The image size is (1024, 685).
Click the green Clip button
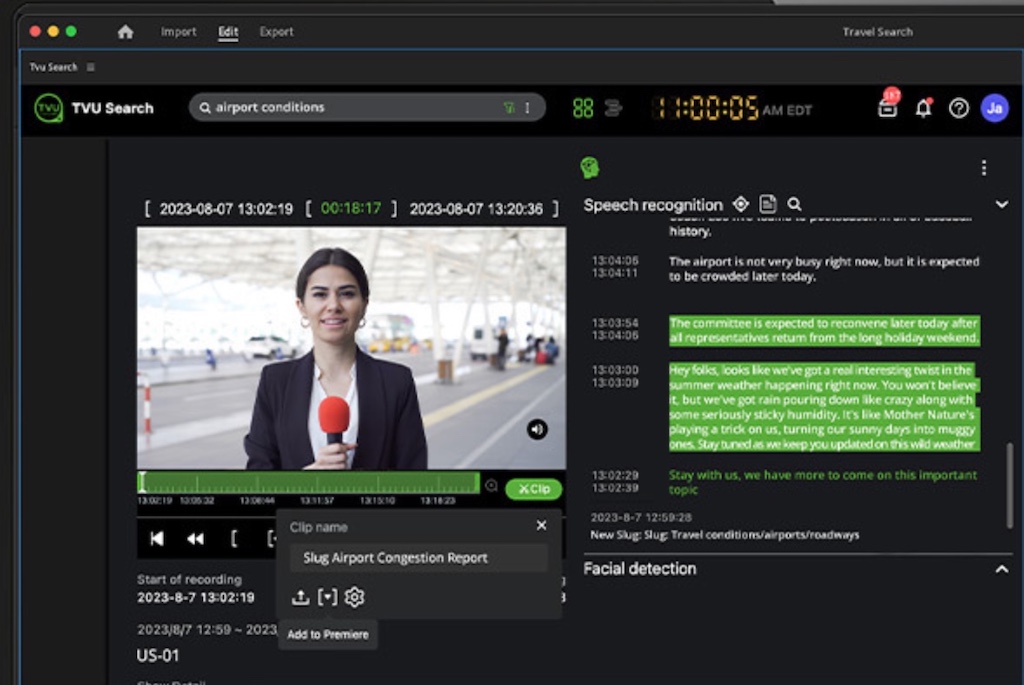point(534,489)
